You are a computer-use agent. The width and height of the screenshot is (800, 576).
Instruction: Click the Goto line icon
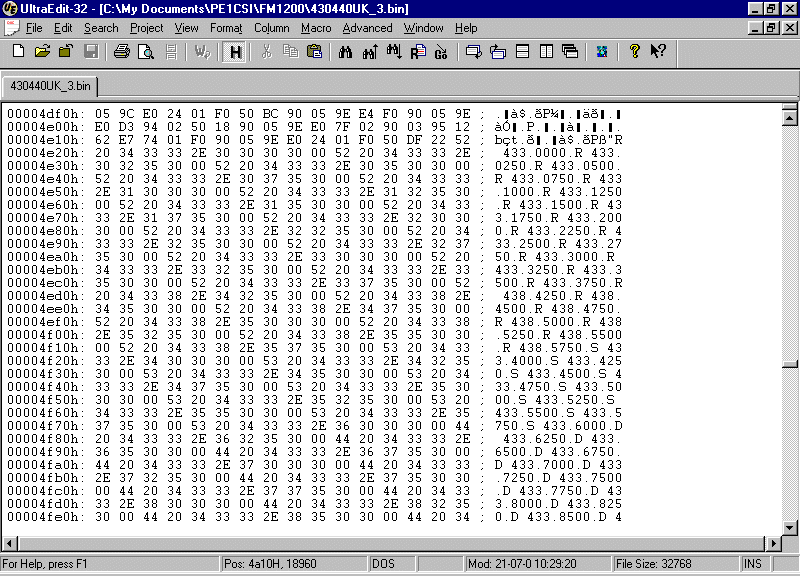[x=442, y=52]
